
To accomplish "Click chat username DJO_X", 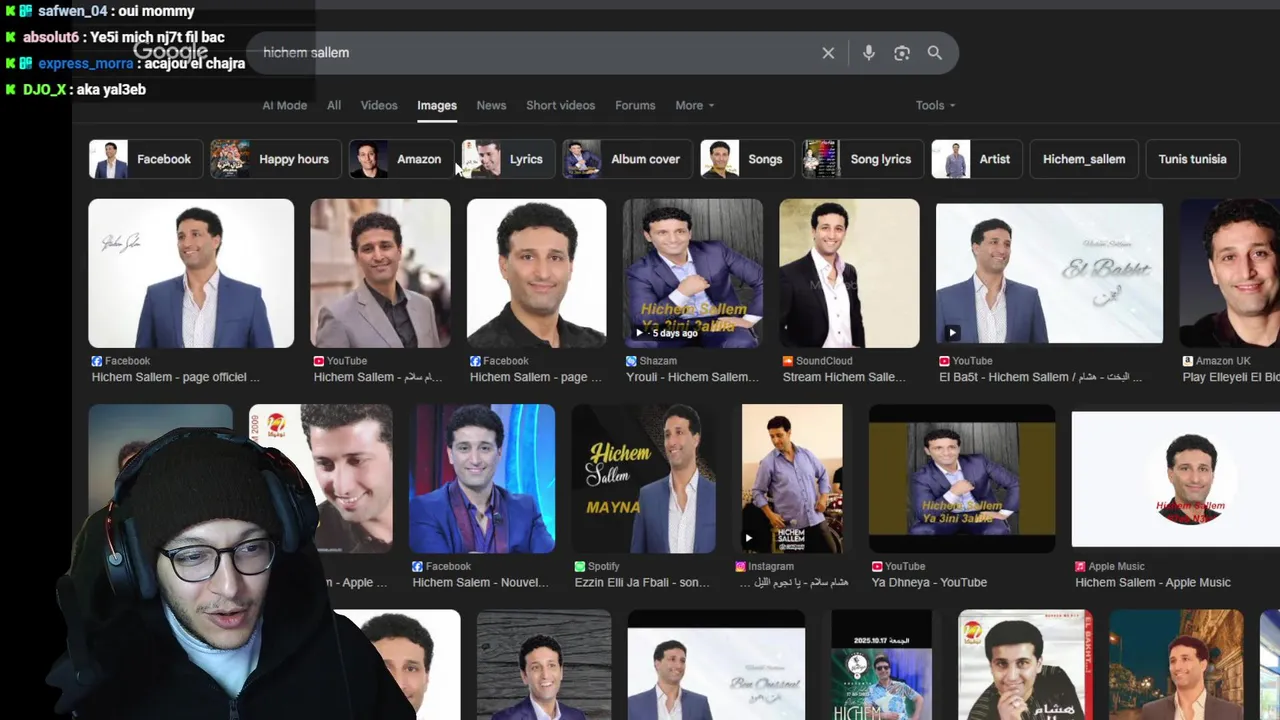I will point(44,89).
